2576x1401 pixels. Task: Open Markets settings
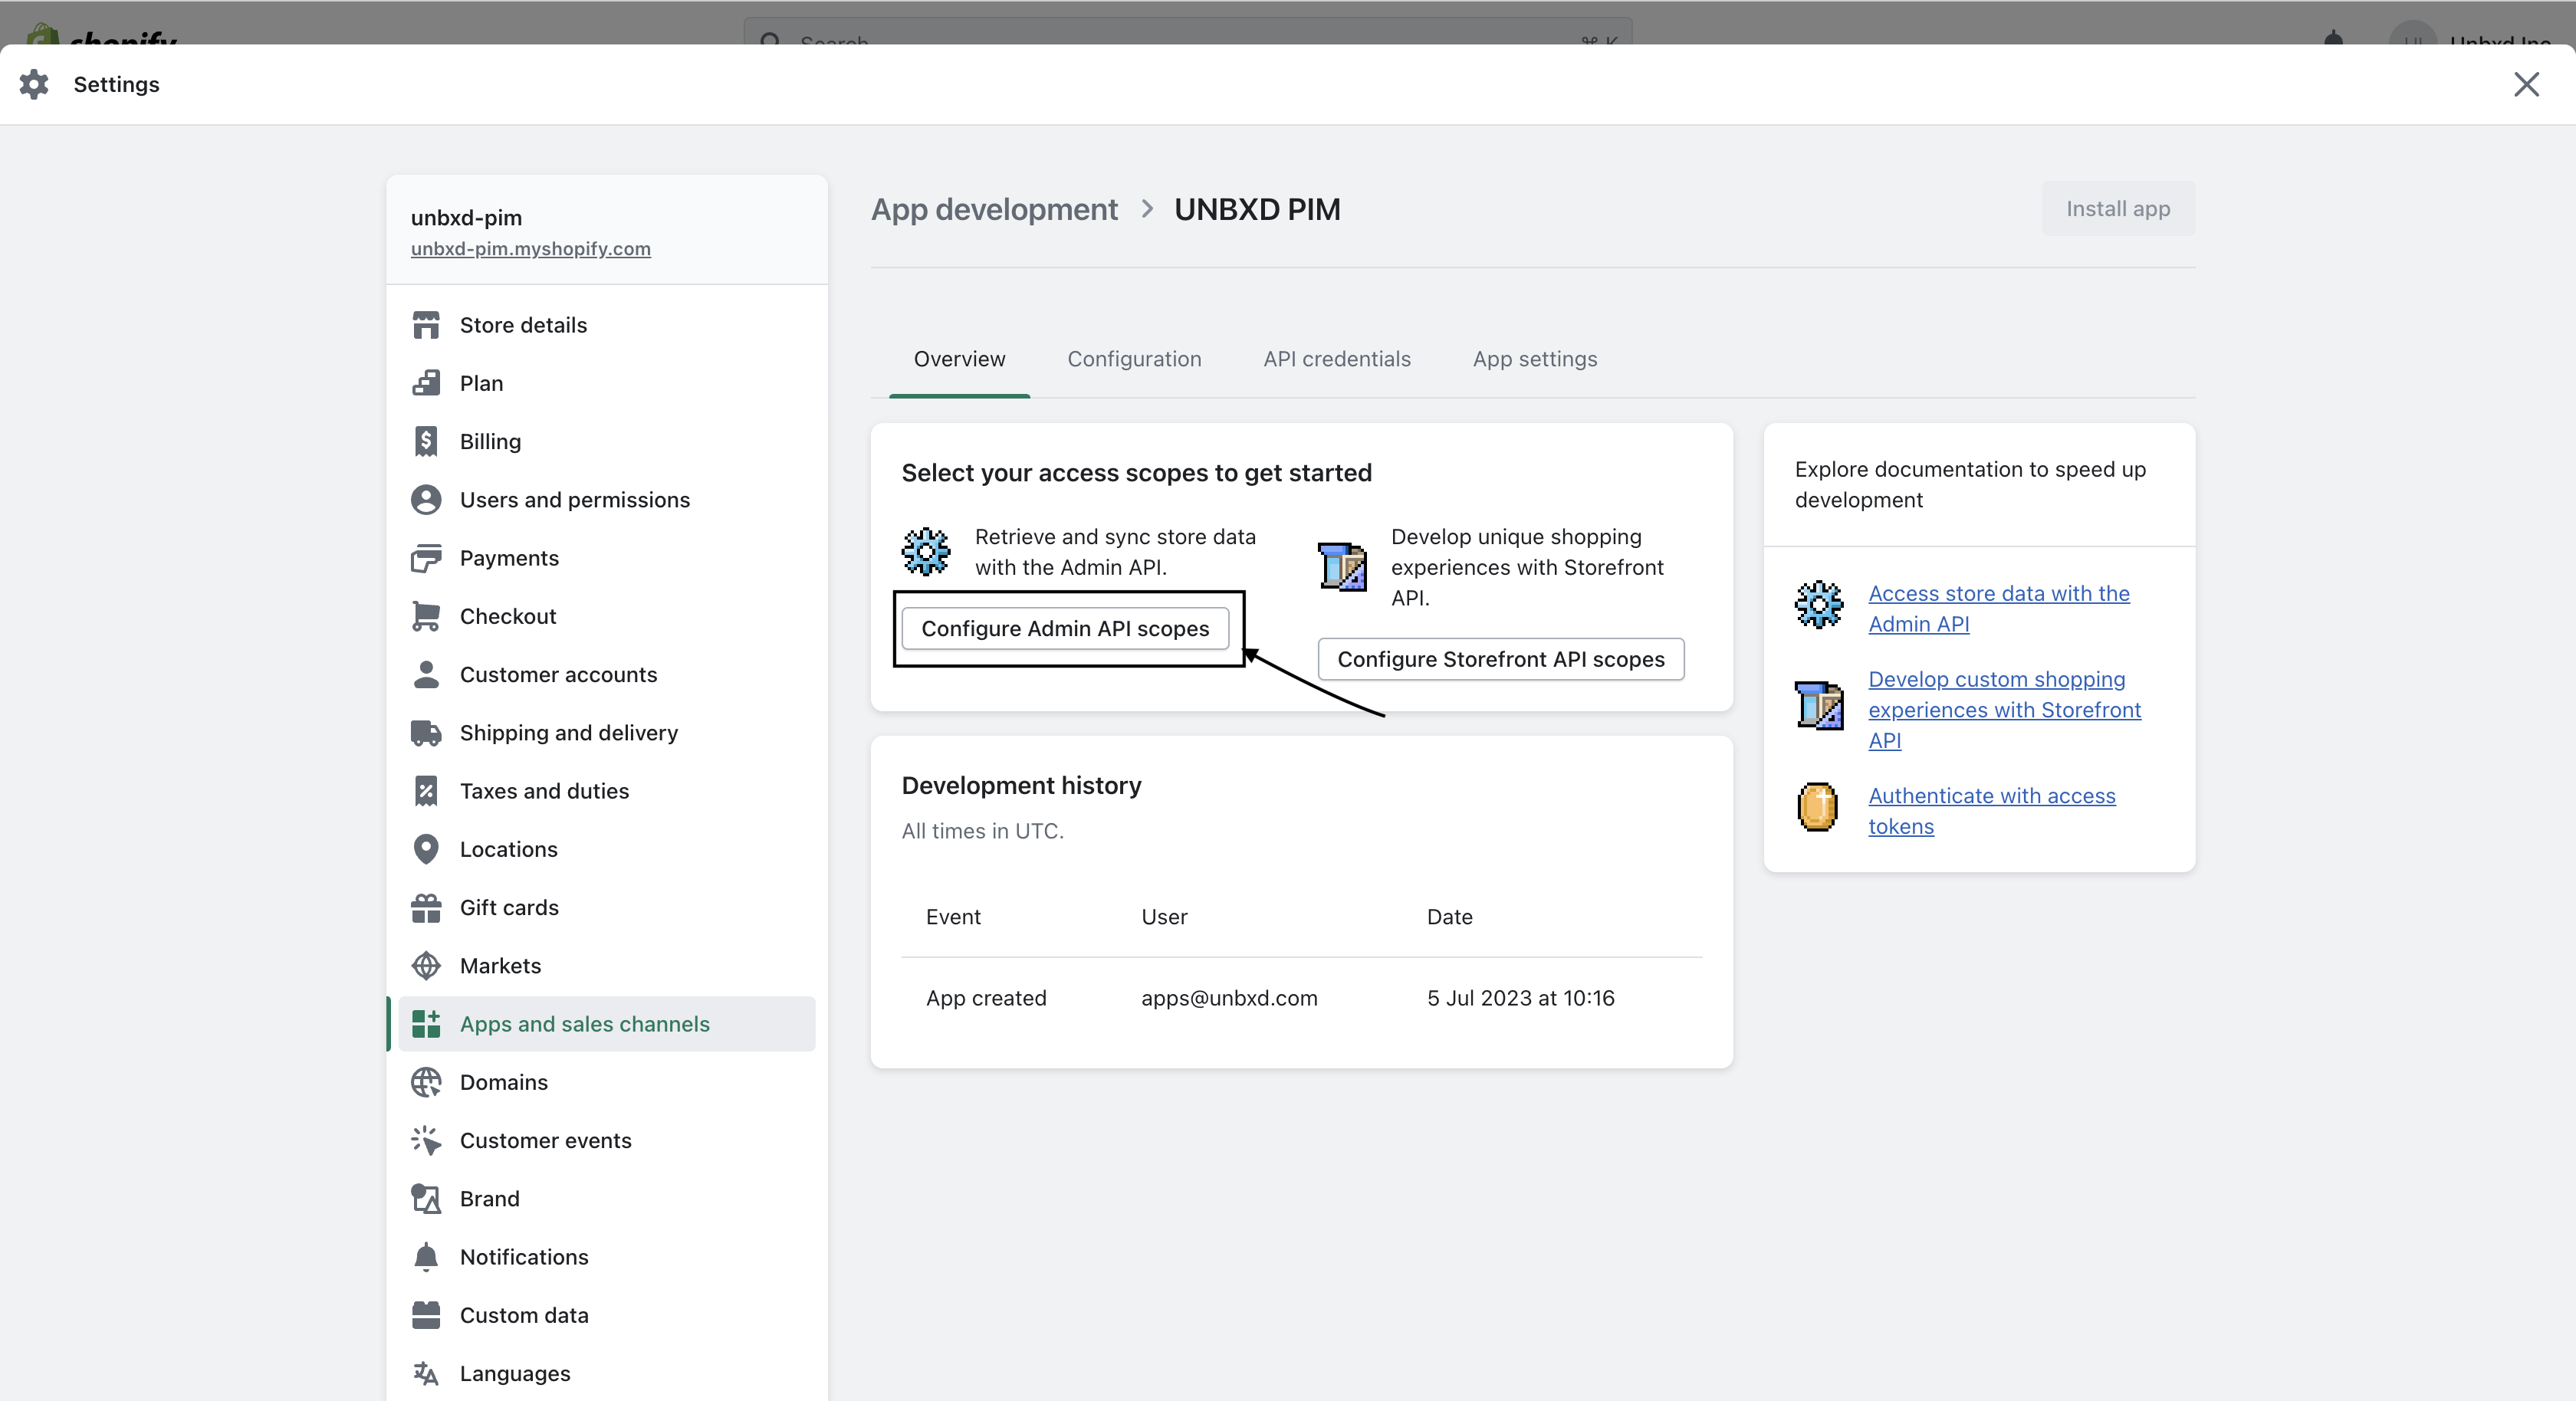tap(606, 966)
